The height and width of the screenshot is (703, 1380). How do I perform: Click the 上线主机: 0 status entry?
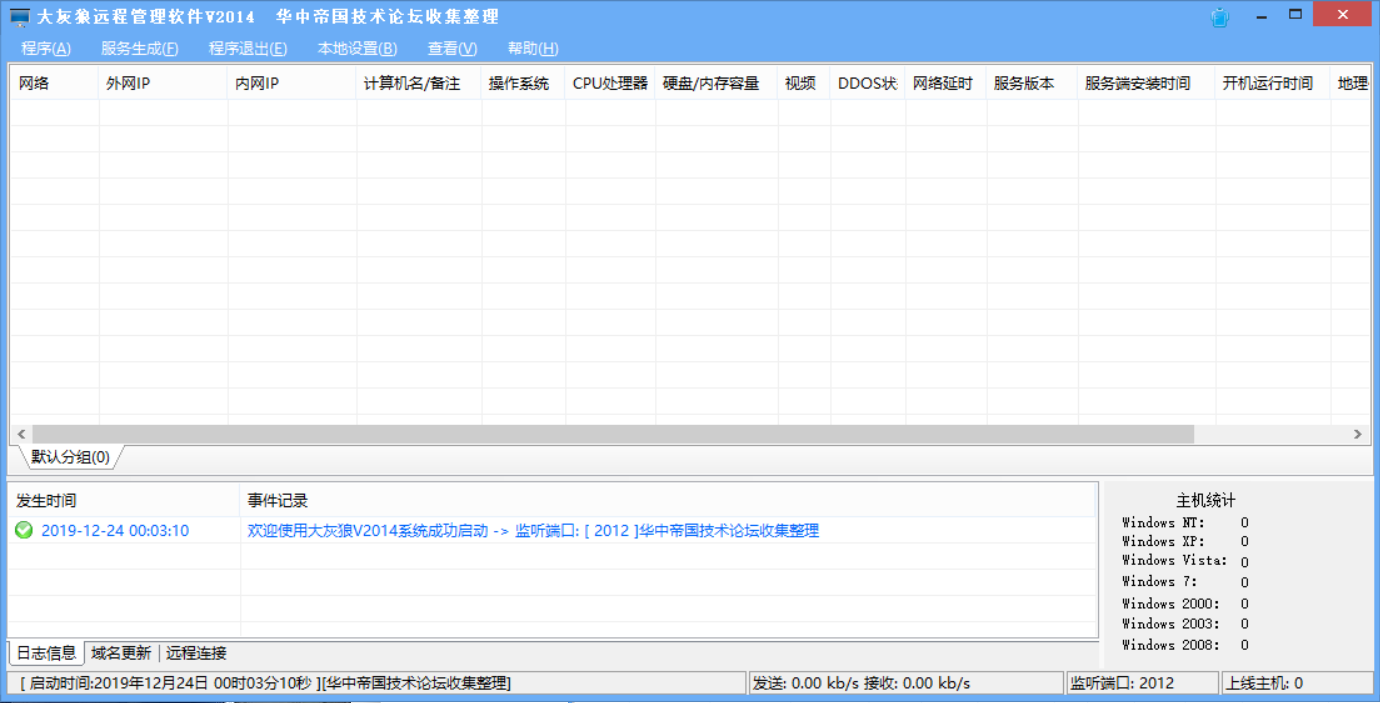(1297, 683)
